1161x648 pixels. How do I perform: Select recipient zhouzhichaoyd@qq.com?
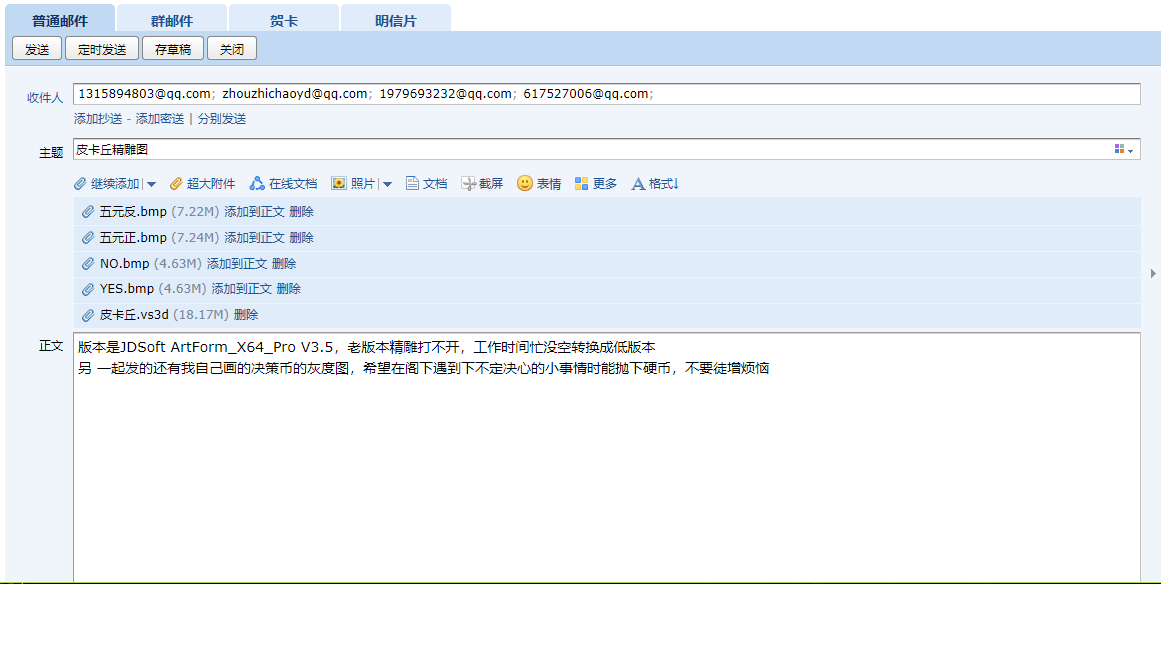coord(295,94)
